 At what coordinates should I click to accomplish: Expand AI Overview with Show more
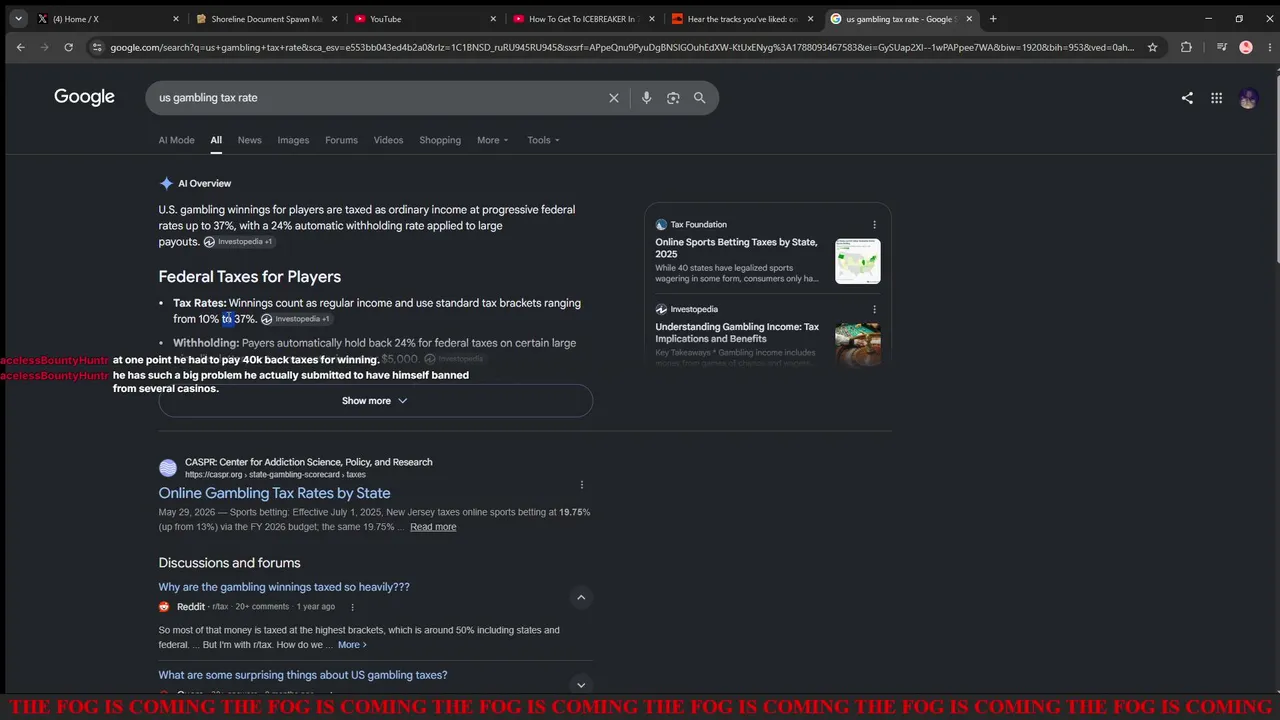pos(375,401)
